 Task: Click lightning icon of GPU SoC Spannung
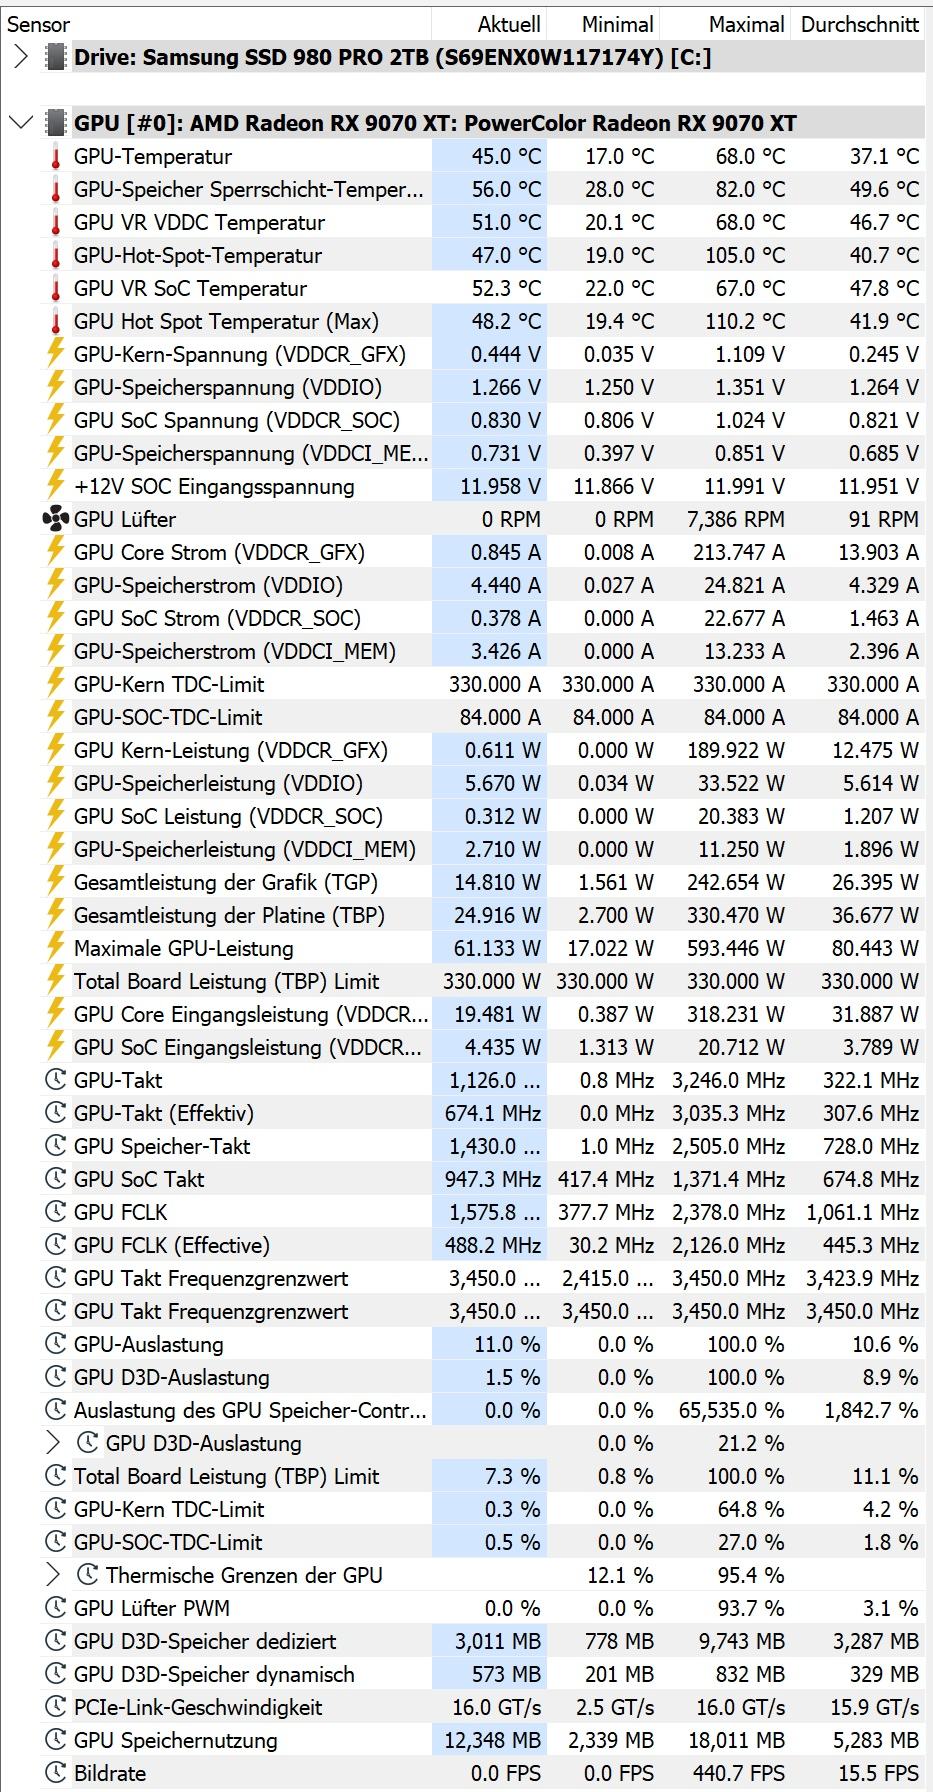tap(56, 419)
